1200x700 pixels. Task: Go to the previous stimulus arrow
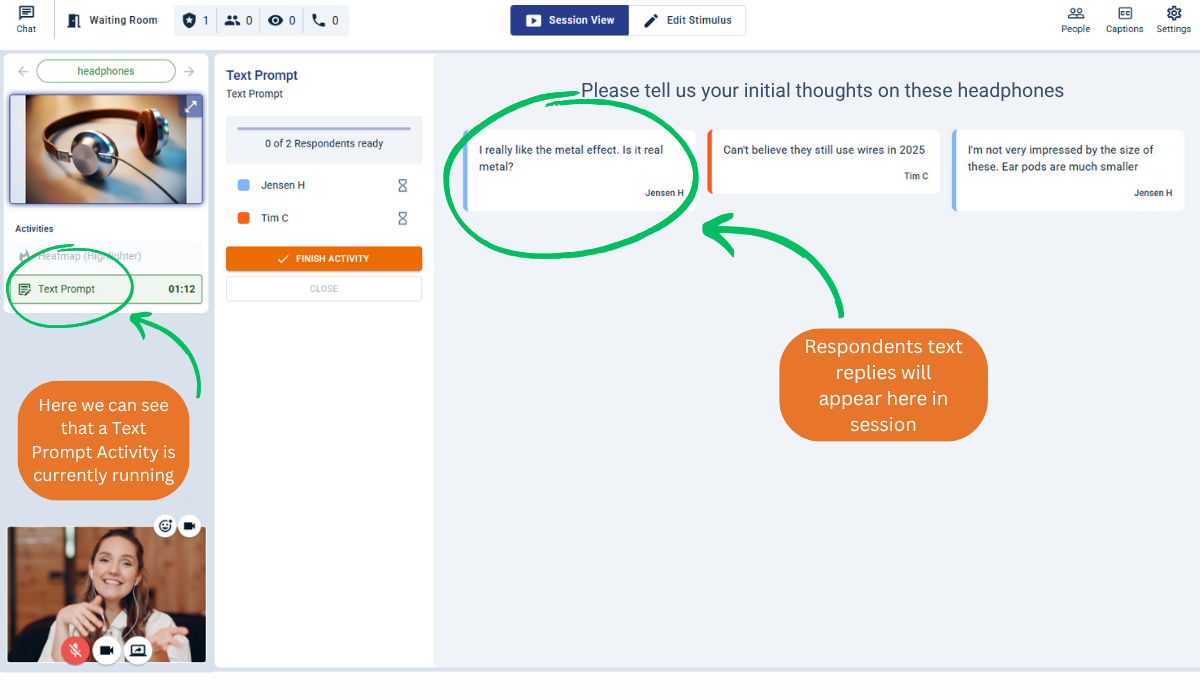tap(24, 71)
